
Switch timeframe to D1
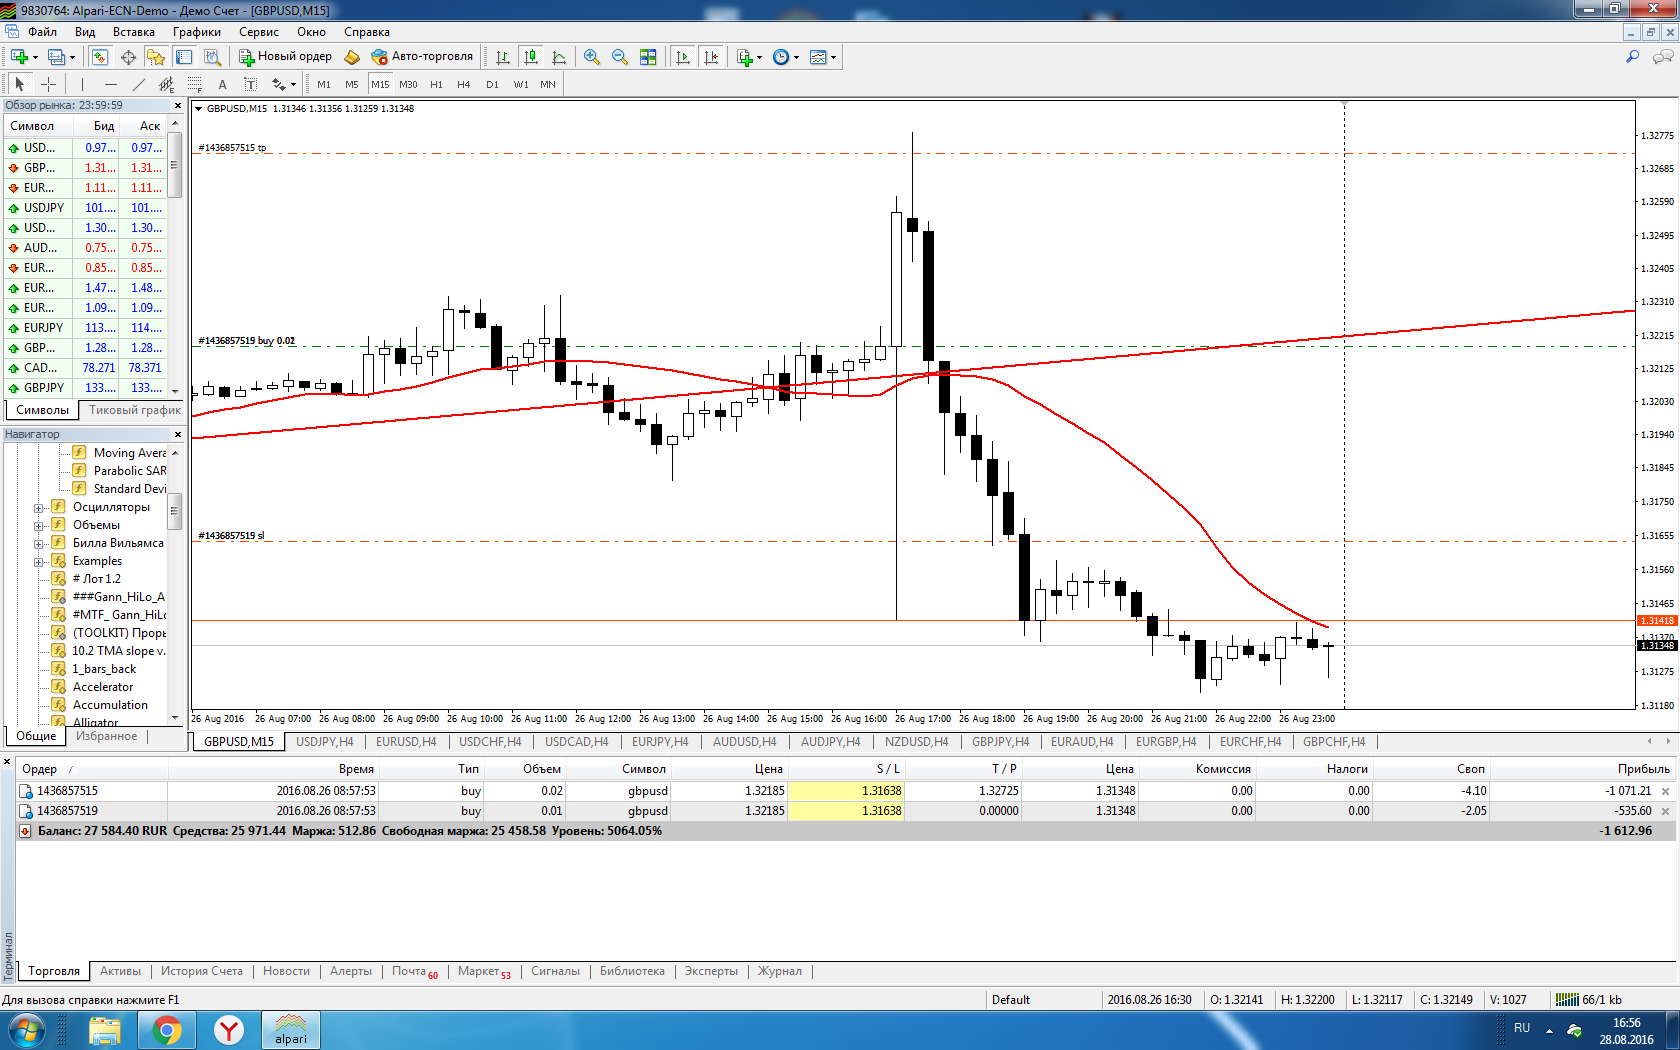(492, 85)
